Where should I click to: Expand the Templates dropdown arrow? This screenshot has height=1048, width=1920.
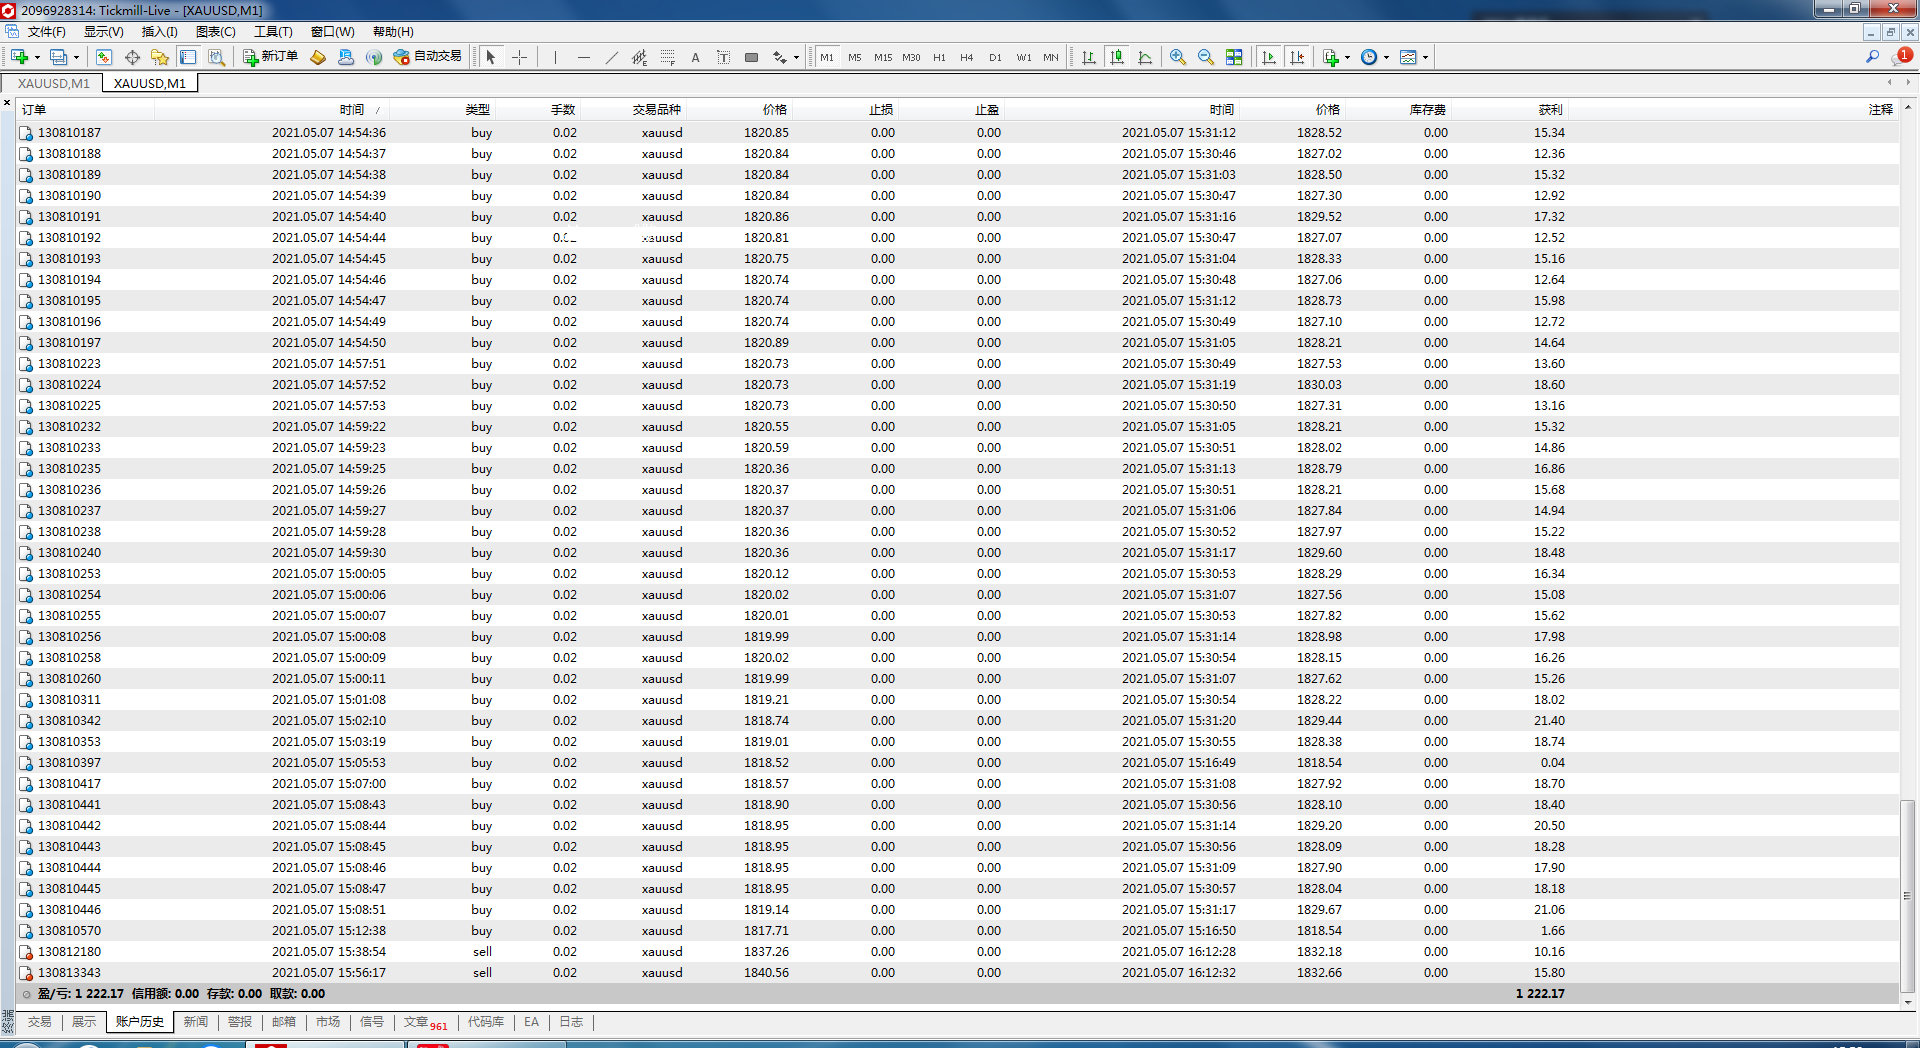click(x=1425, y=58)
